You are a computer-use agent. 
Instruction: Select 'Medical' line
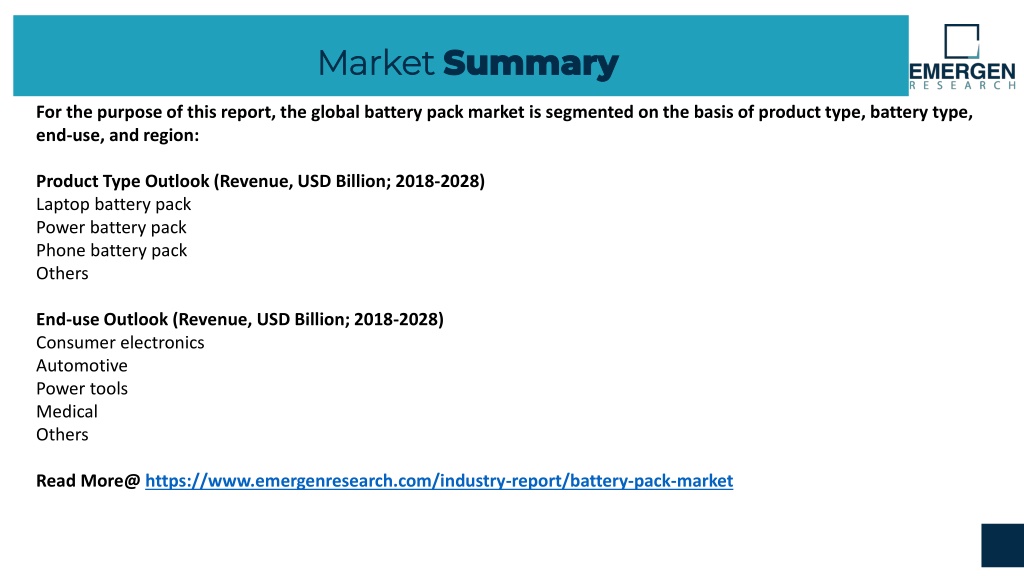pyautogui.click(x=67, y=411)
